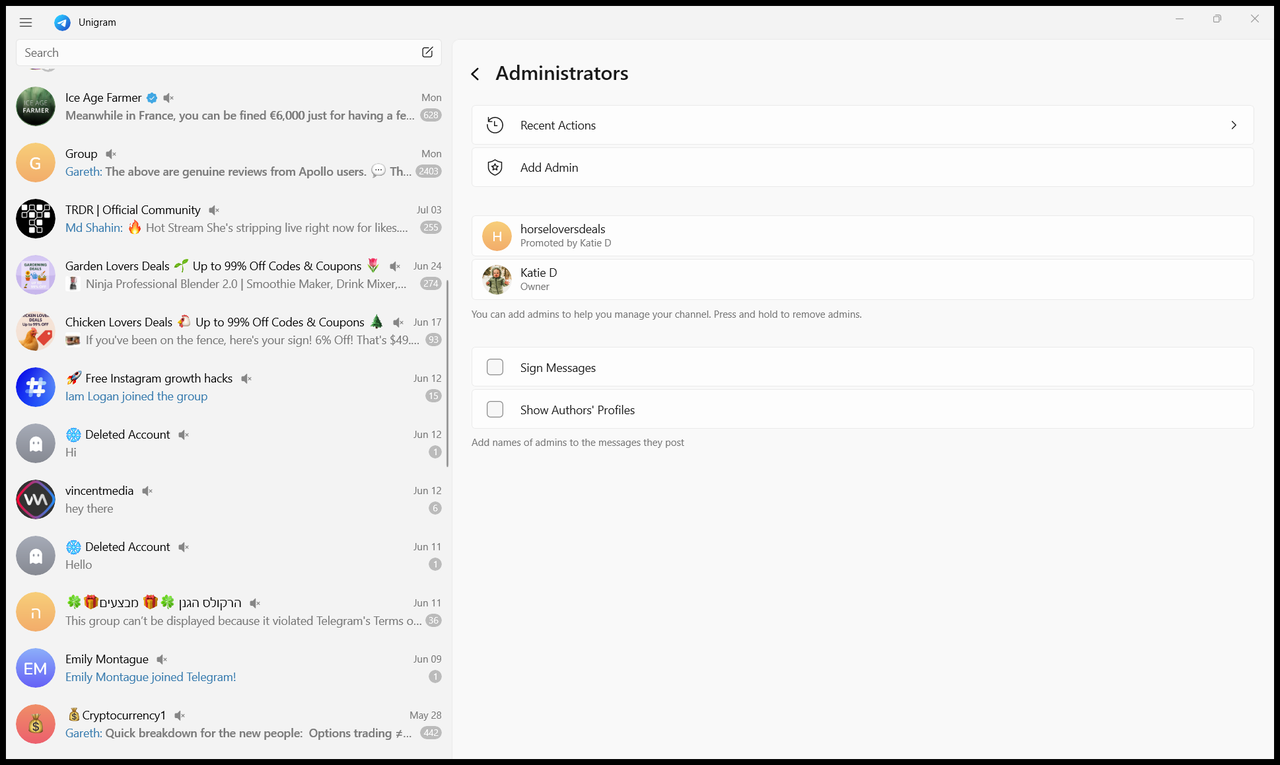The width and height of the screenshot is (1280, 765).
Task: Click the 255 unread badge on TRDR
Action: pos(431,227)
